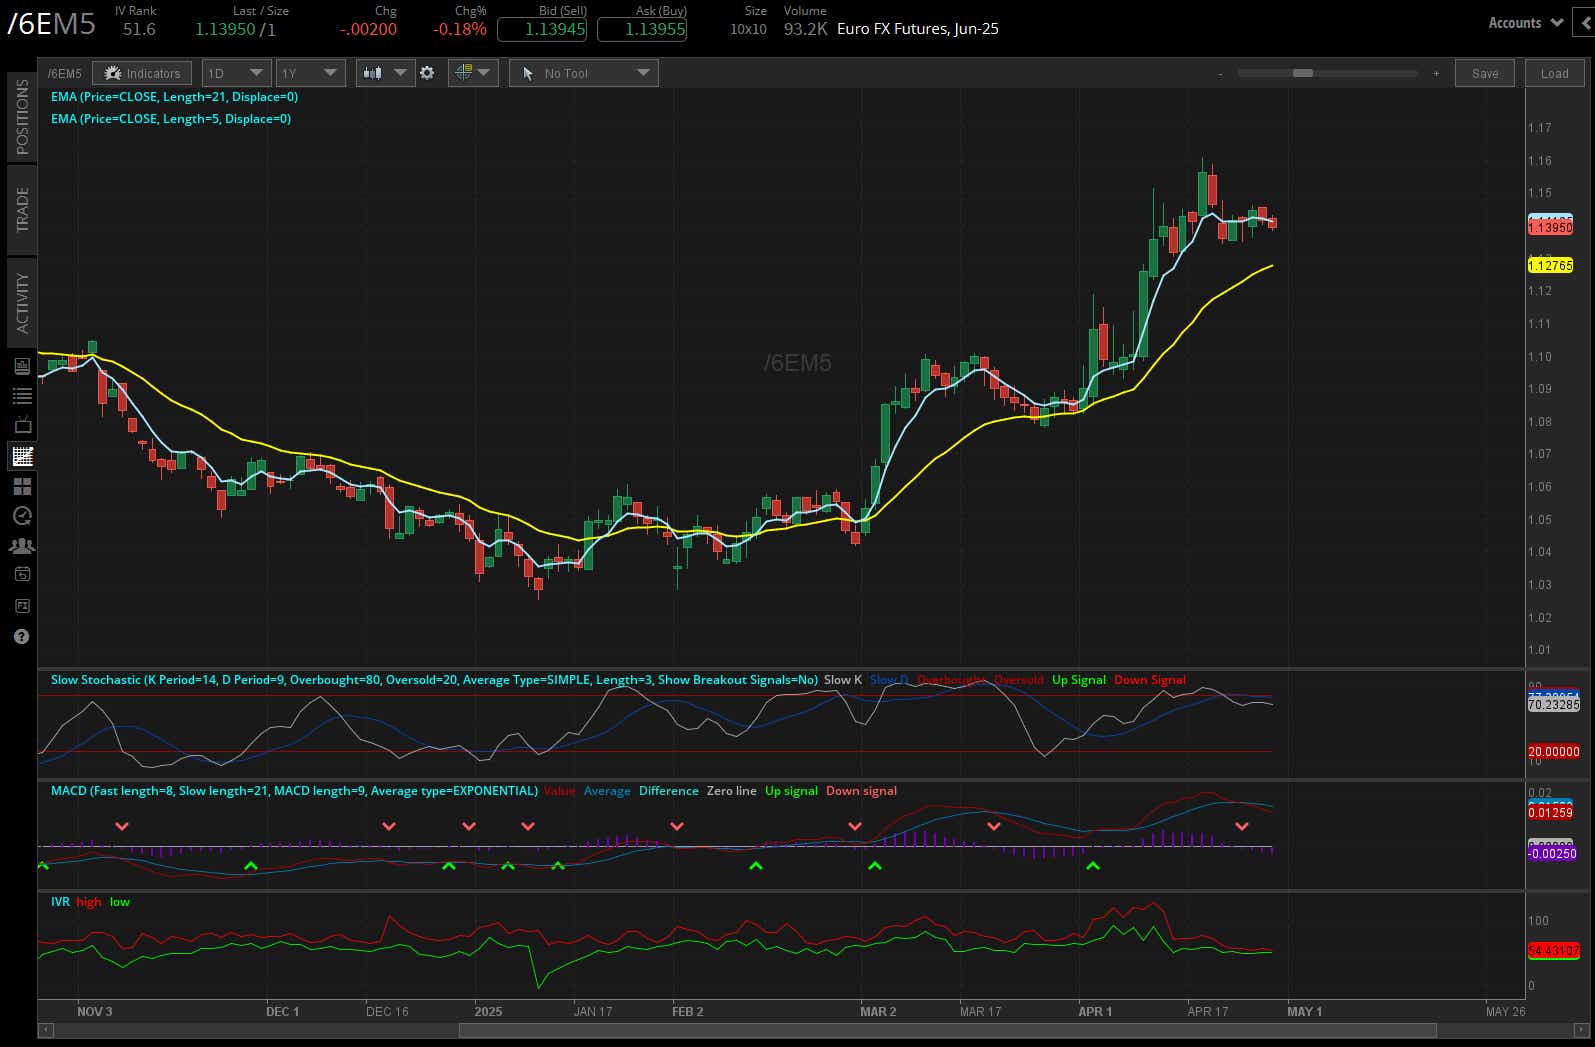1595x1047 pixels.
Task: Click the Save chart button
Action: tap(1485, 73)
